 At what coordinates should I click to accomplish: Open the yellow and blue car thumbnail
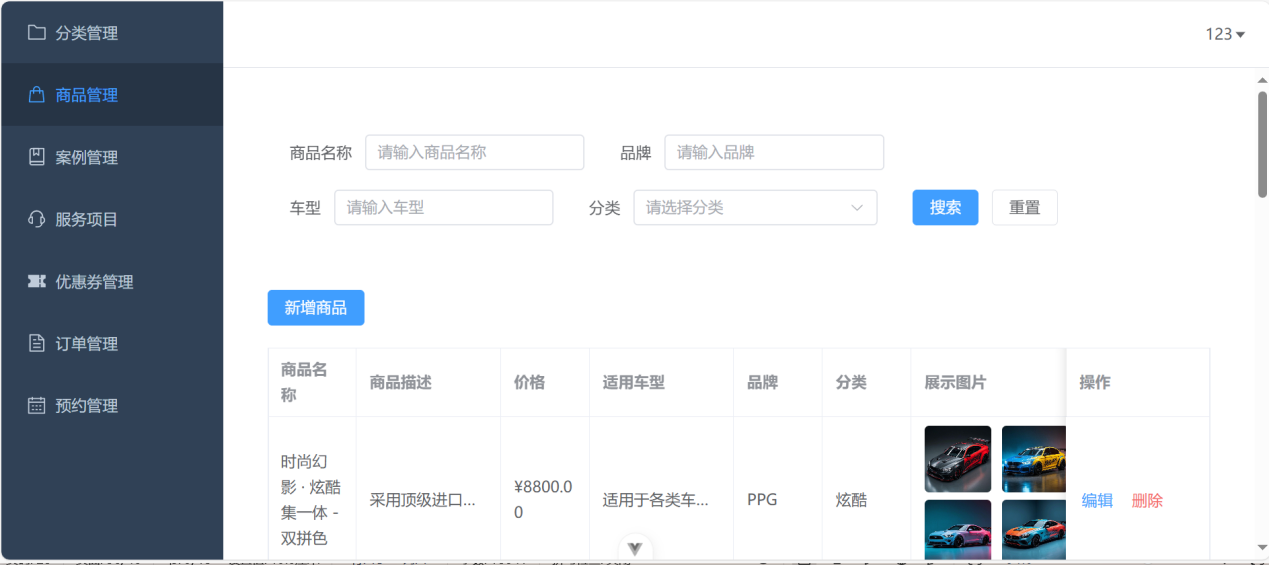click(x=1034, y=459)
